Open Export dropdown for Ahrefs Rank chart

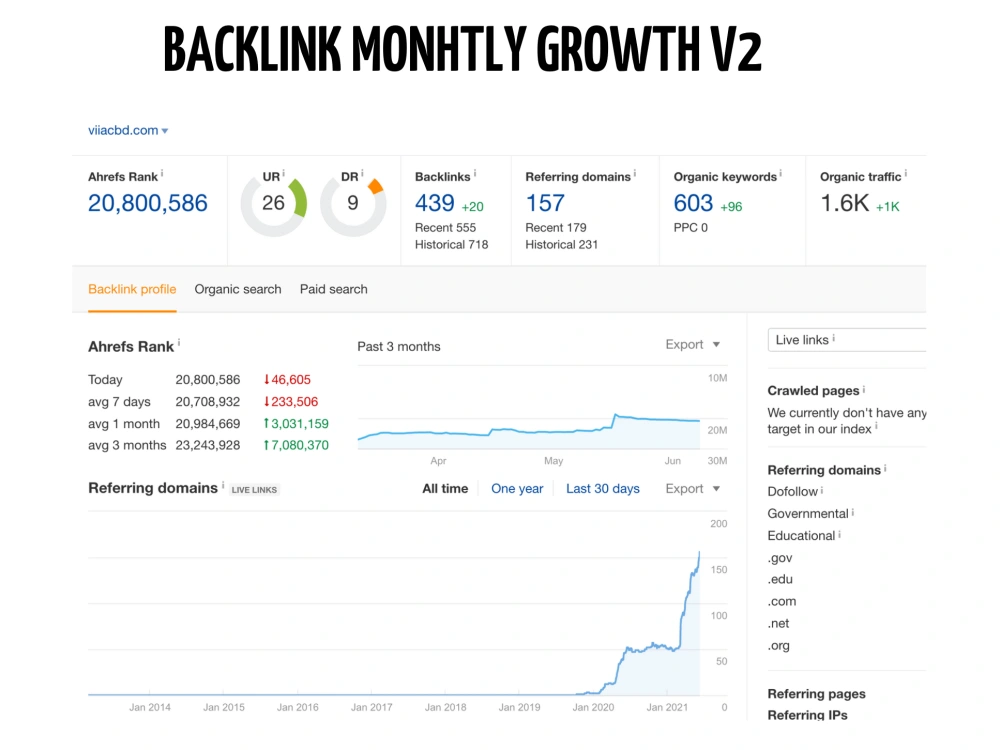pyautogui.click(x=693, y=344)
